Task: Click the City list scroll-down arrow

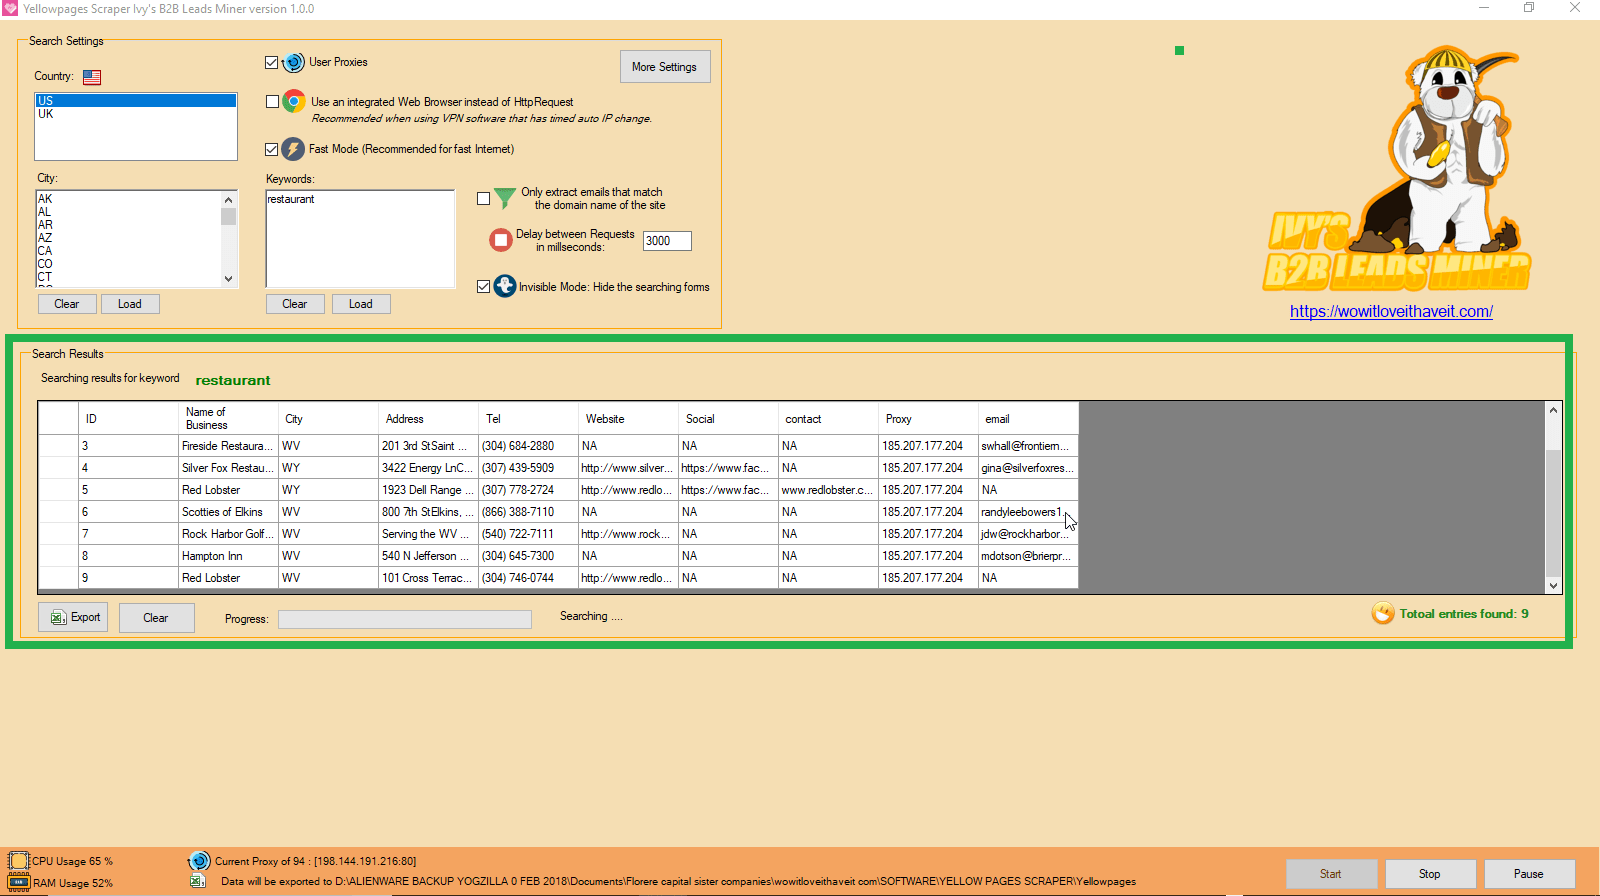Action: coord(229,279)
